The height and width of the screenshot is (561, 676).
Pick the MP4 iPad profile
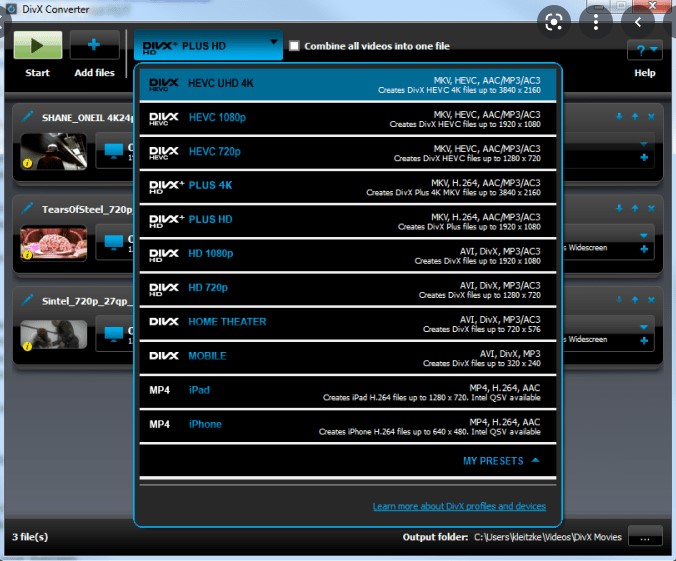tap(348, 392)
